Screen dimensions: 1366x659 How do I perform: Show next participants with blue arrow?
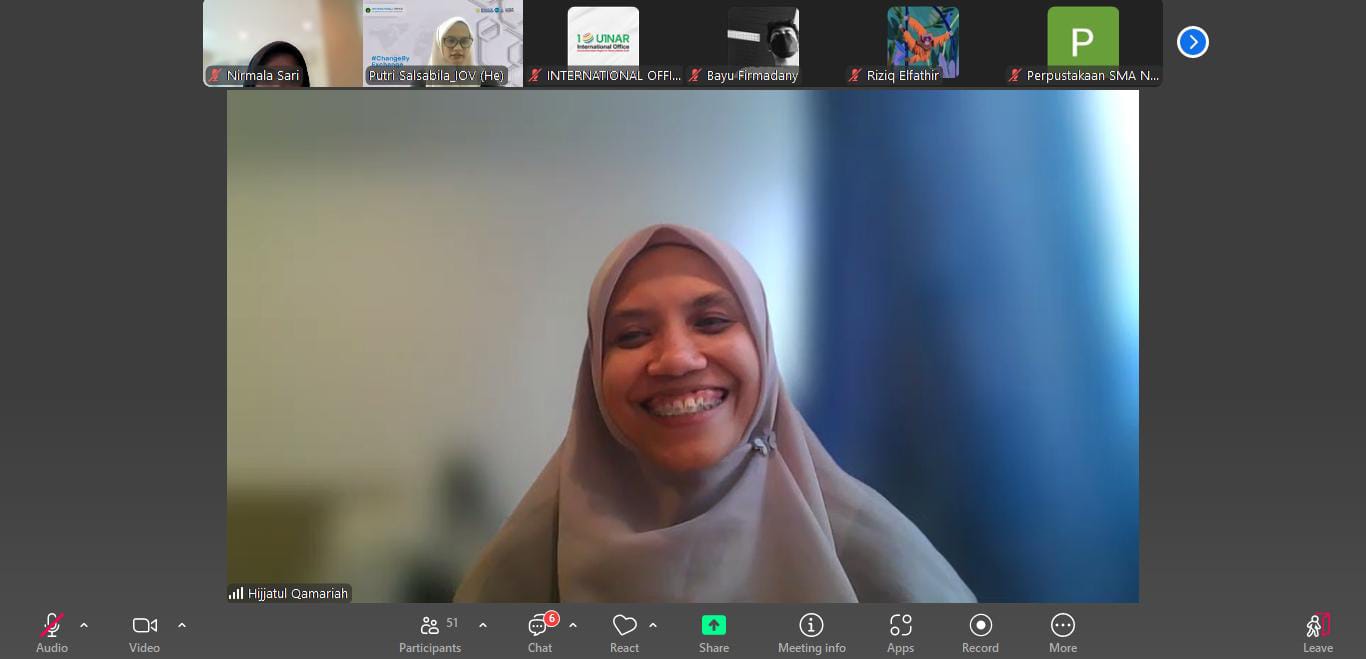click(1192, 42)
